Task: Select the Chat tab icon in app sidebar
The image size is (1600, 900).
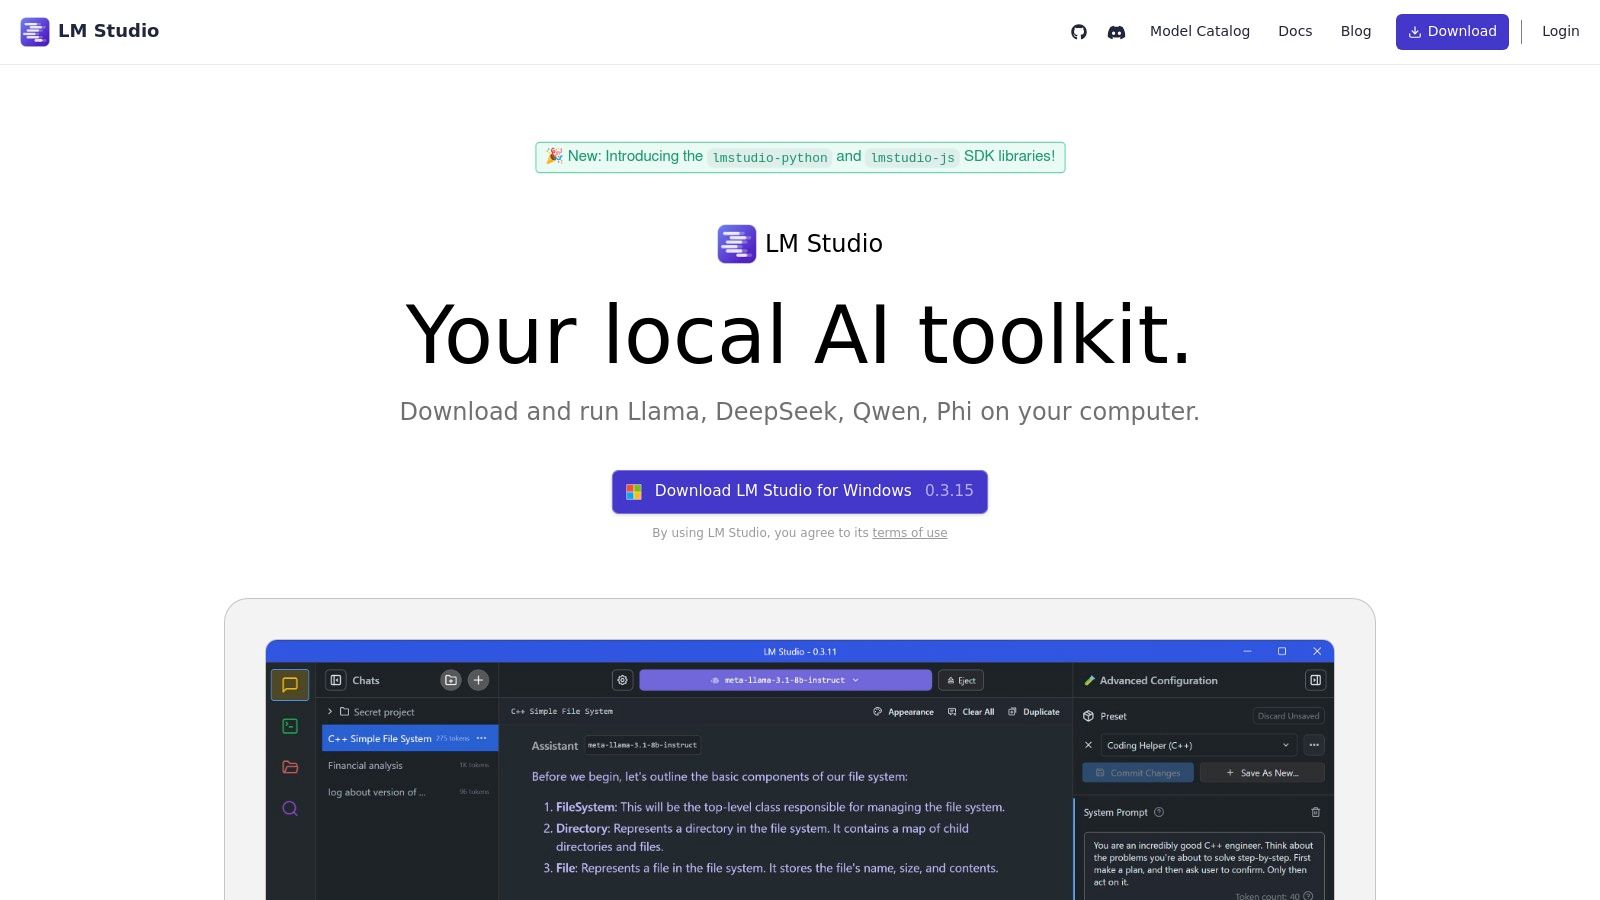Action: click(x=290, y=685)
